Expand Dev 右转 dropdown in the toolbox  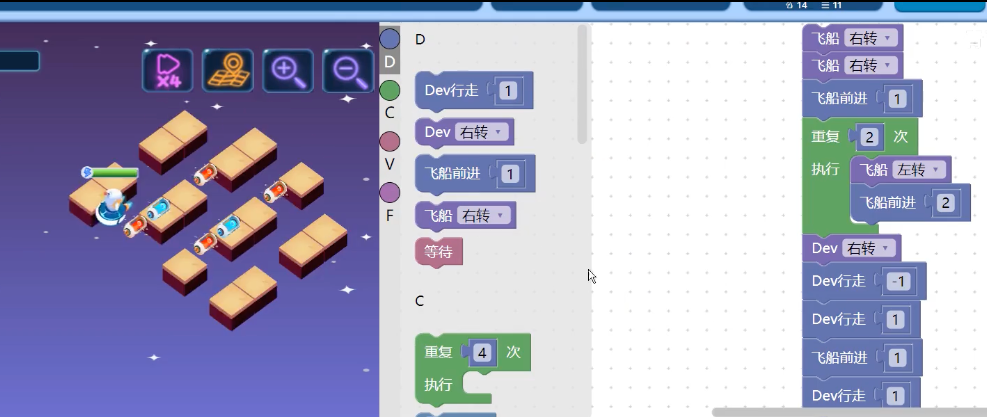(483, 132)
